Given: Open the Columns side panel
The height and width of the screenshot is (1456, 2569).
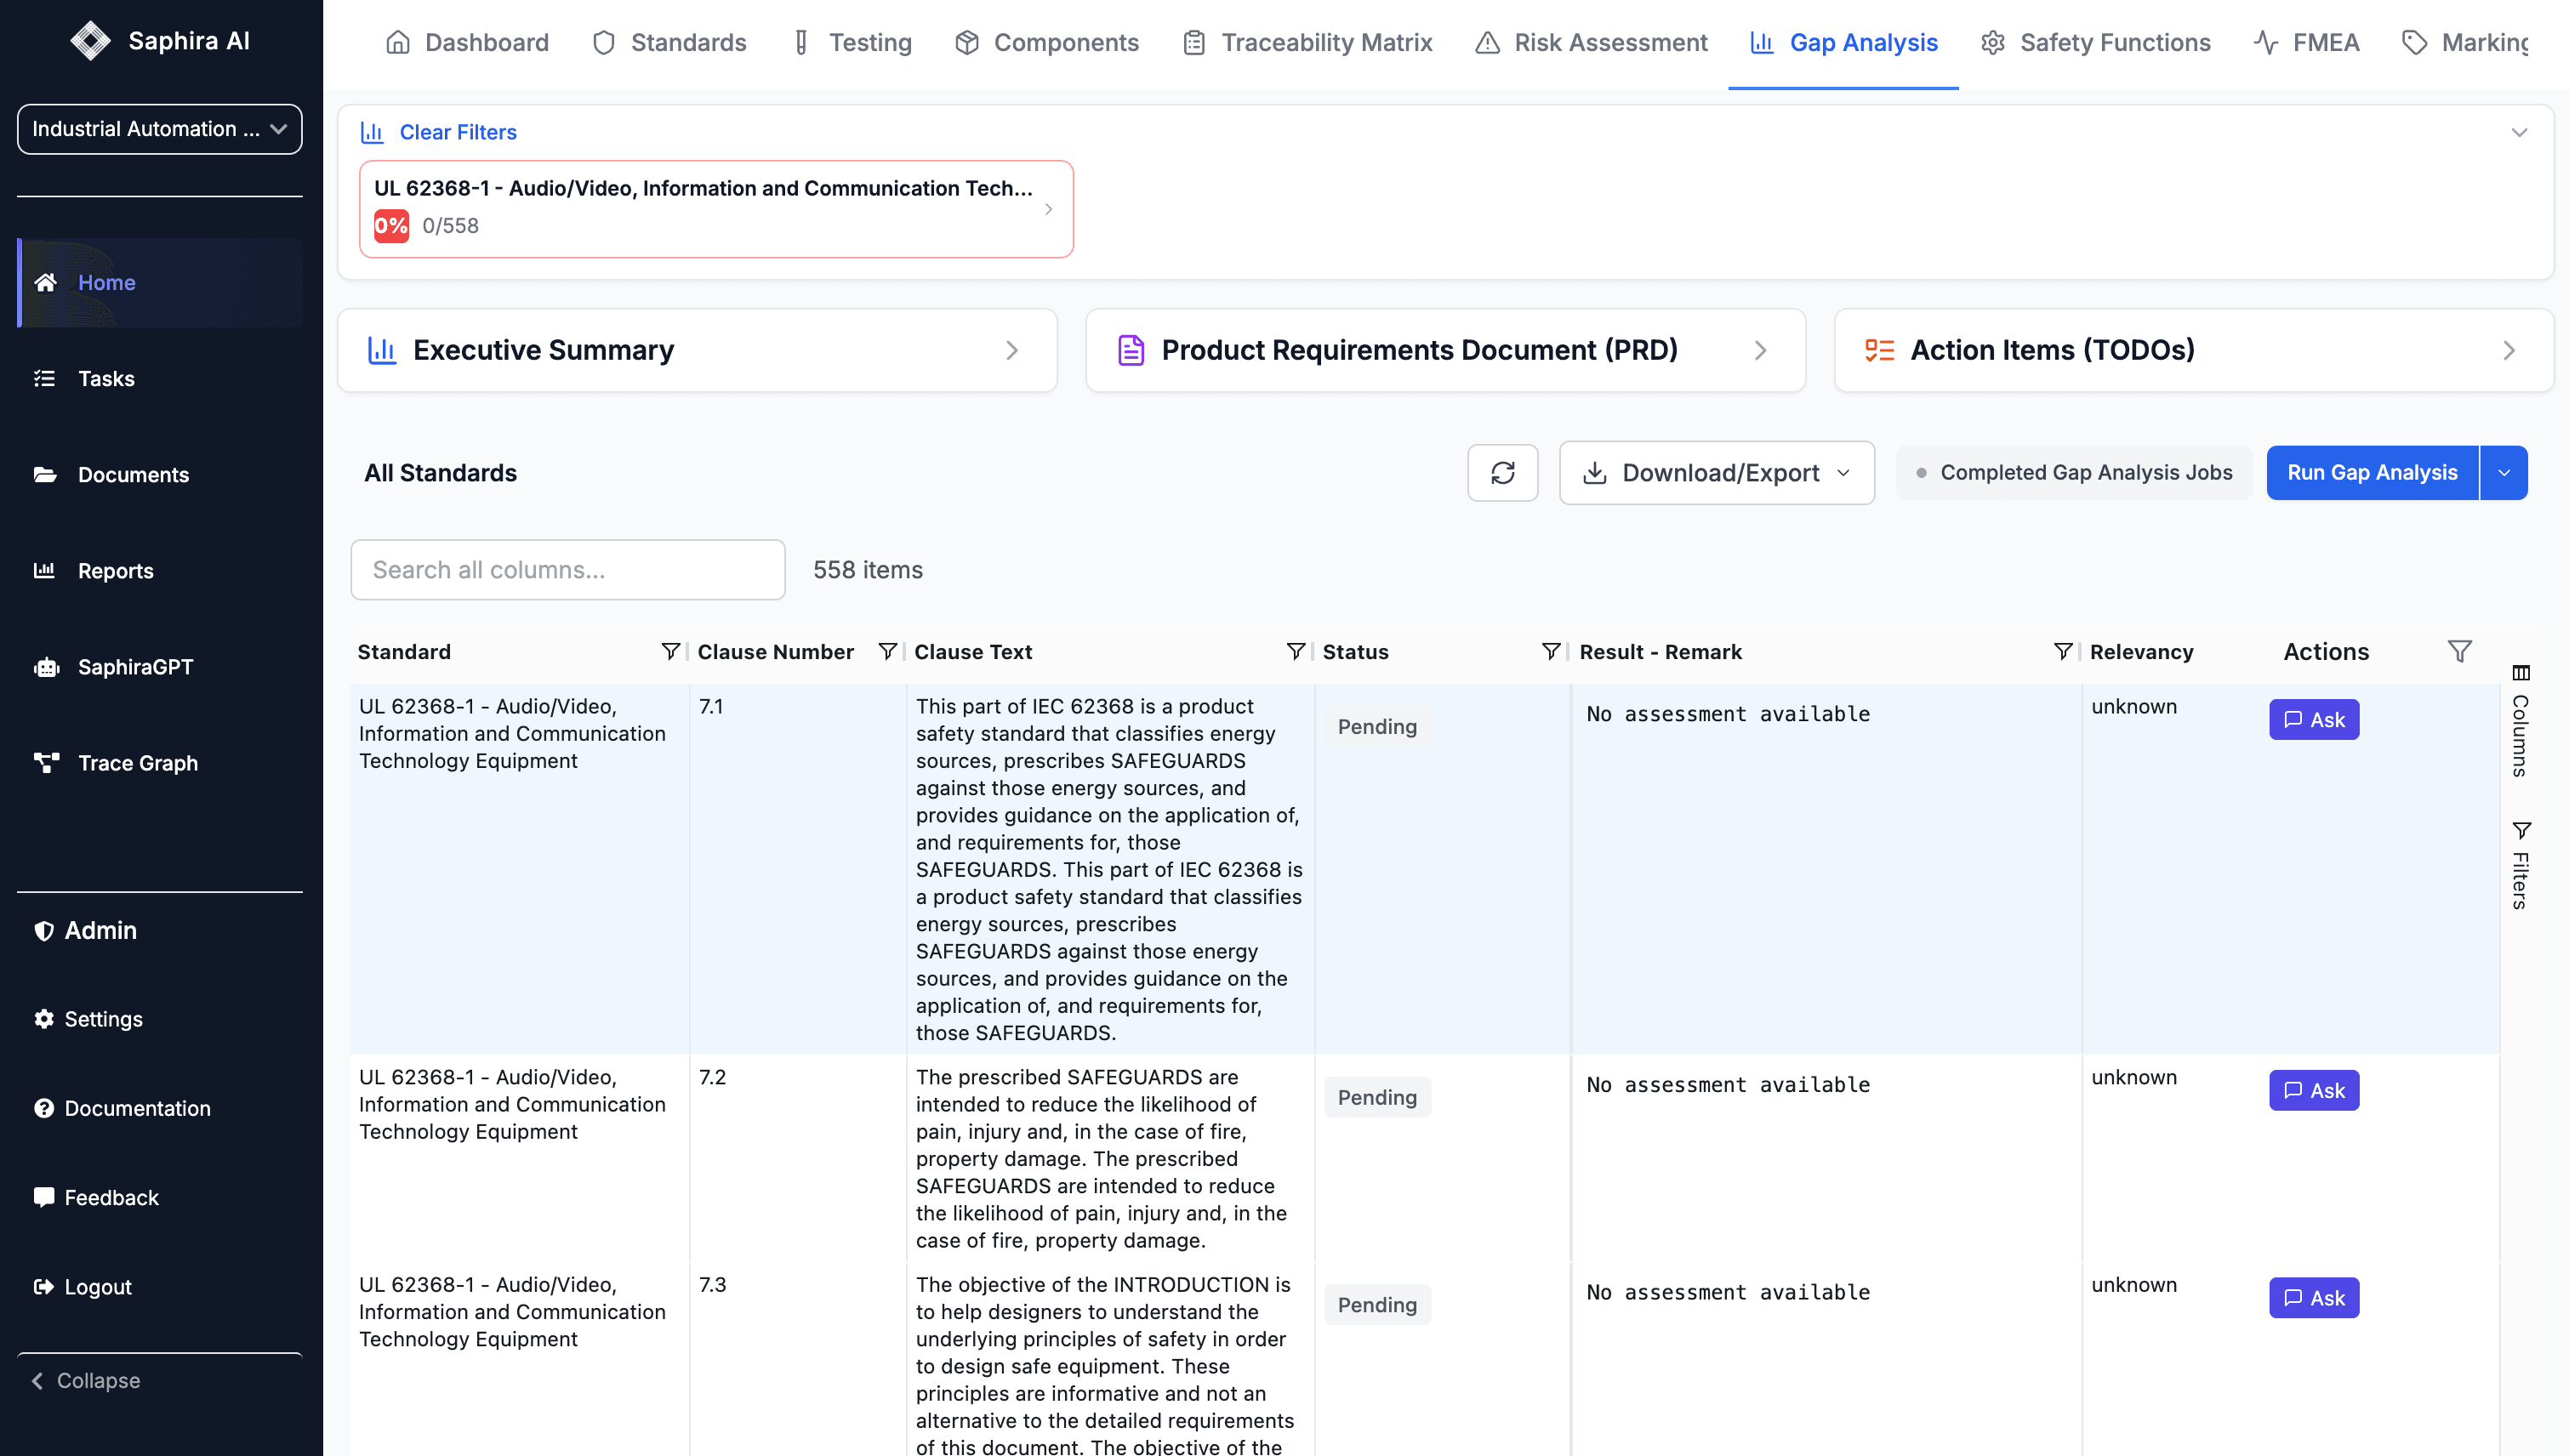Looking at the screenshot, I should (2520, 721).
